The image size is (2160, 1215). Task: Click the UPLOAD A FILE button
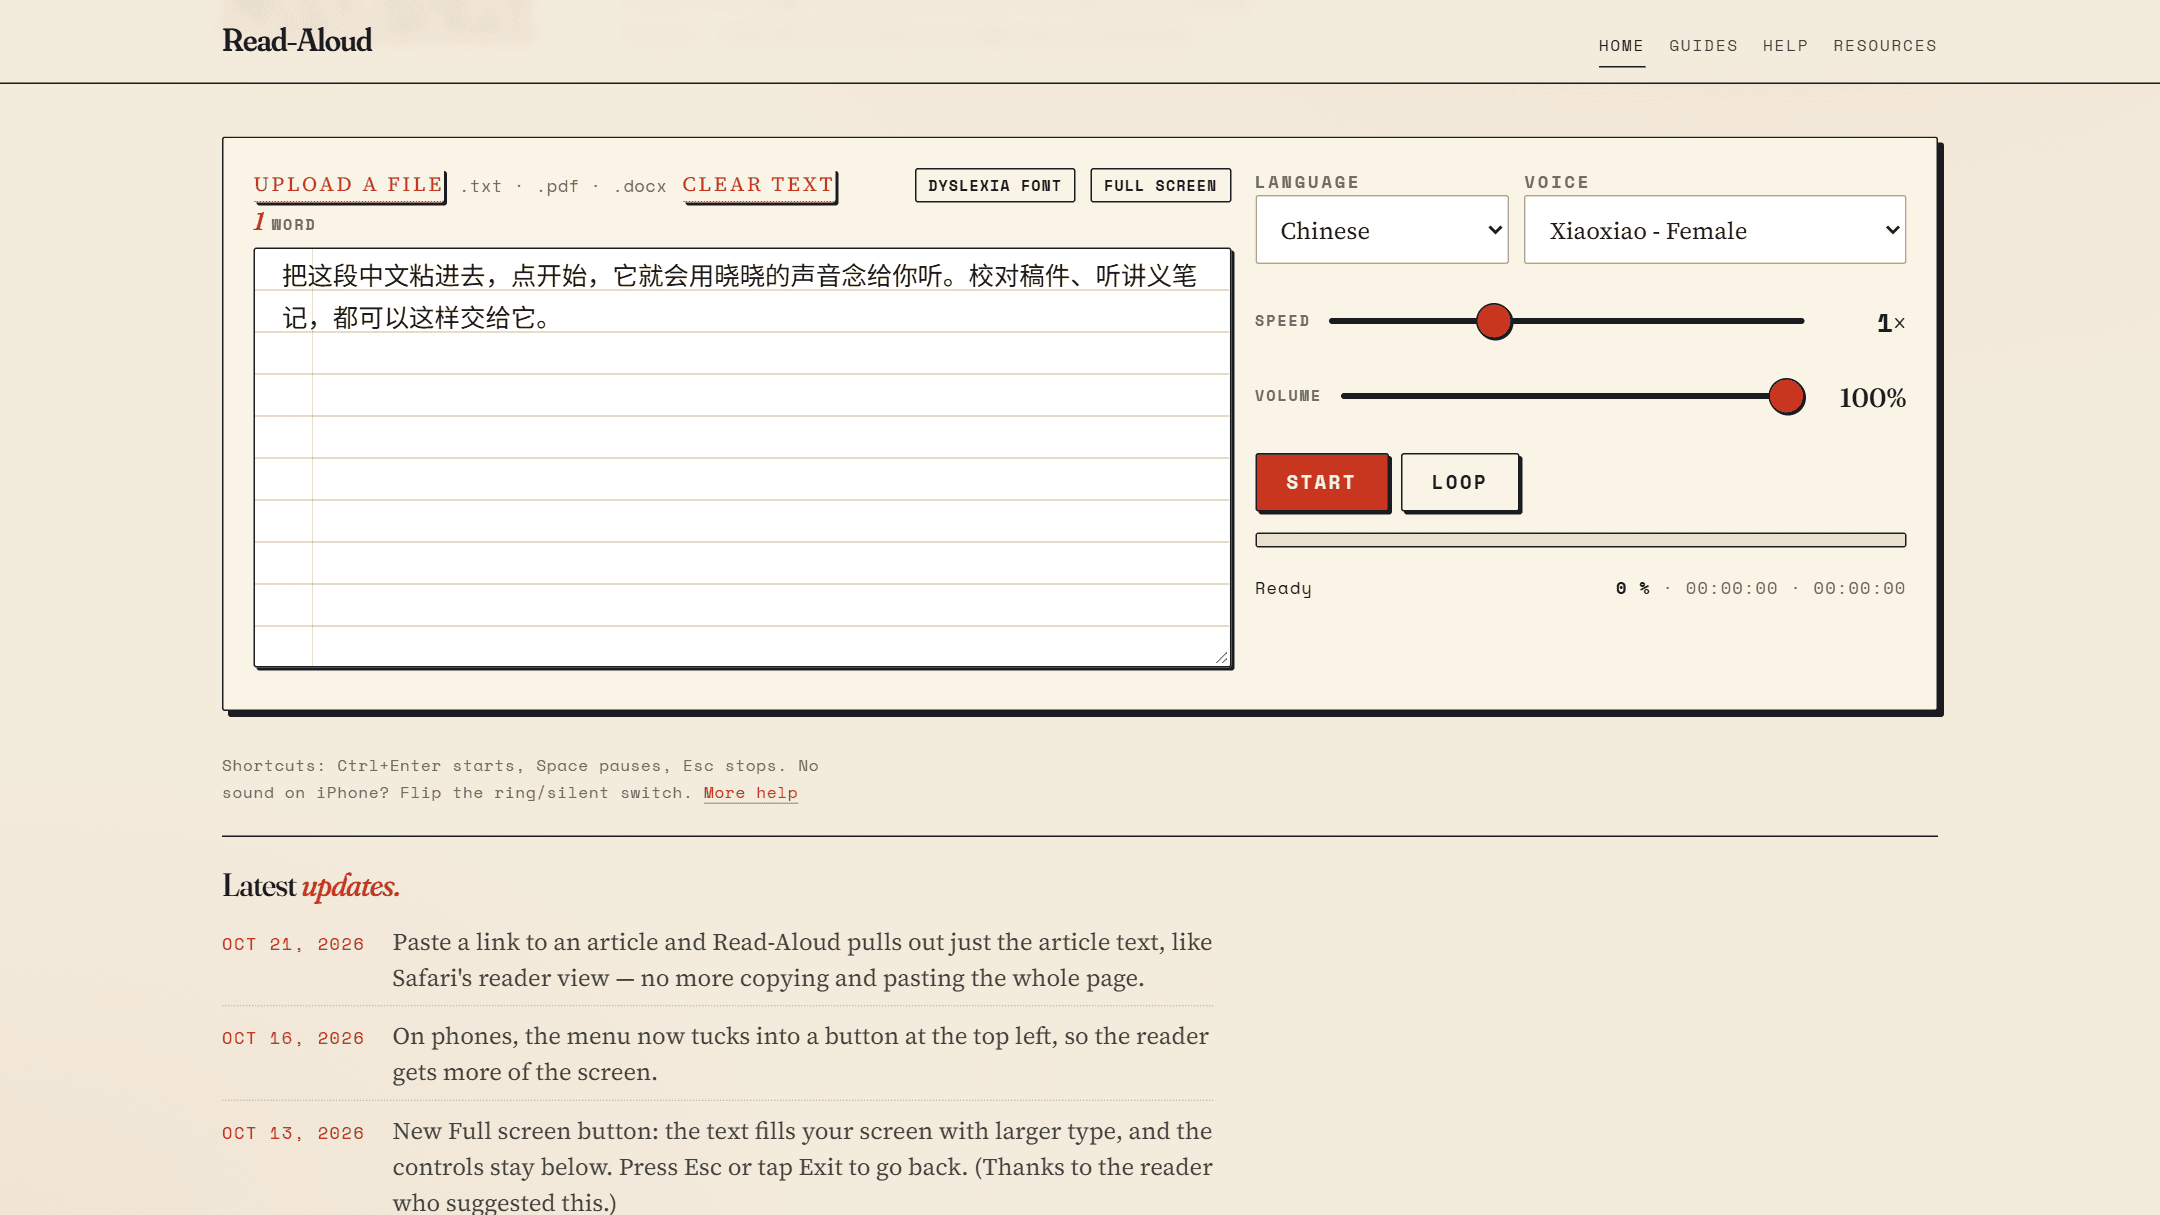348,185
